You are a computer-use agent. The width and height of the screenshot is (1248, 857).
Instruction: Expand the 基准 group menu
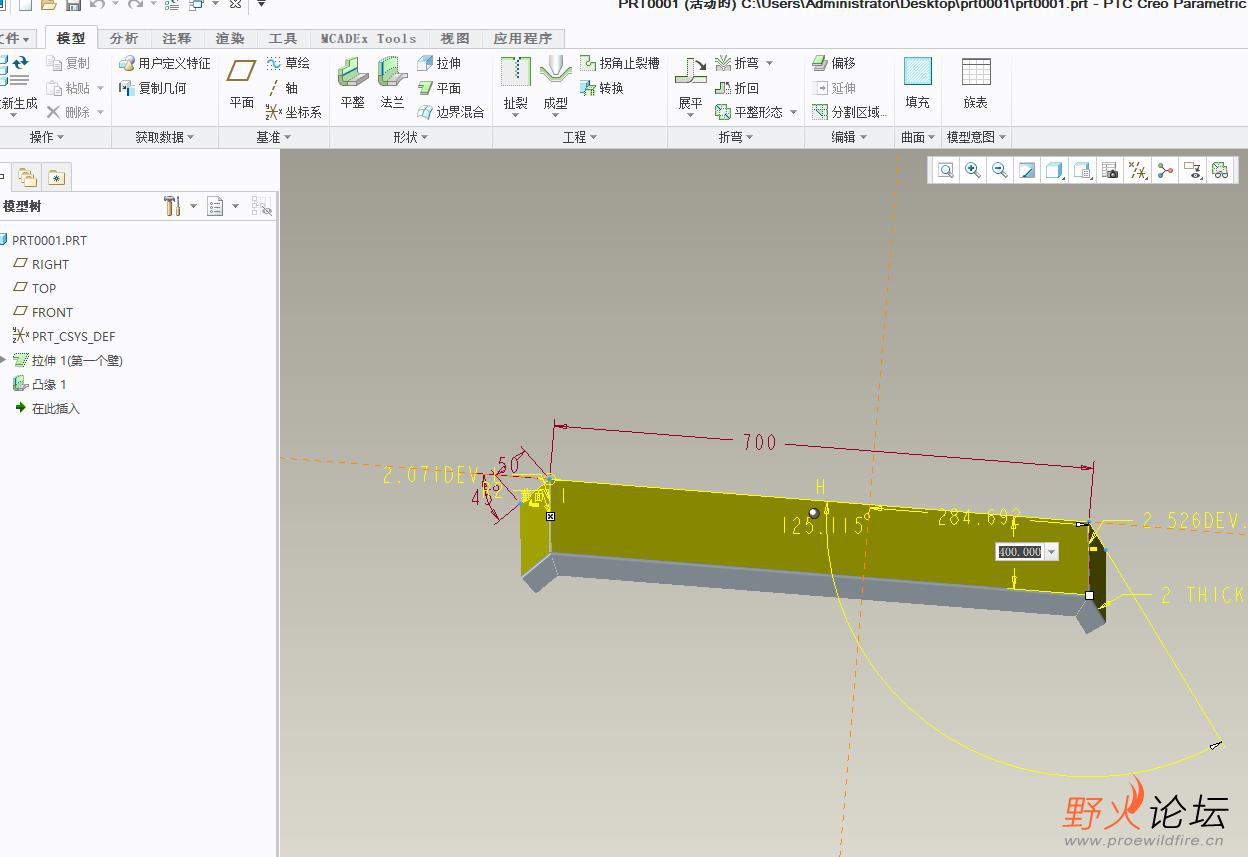273,137
